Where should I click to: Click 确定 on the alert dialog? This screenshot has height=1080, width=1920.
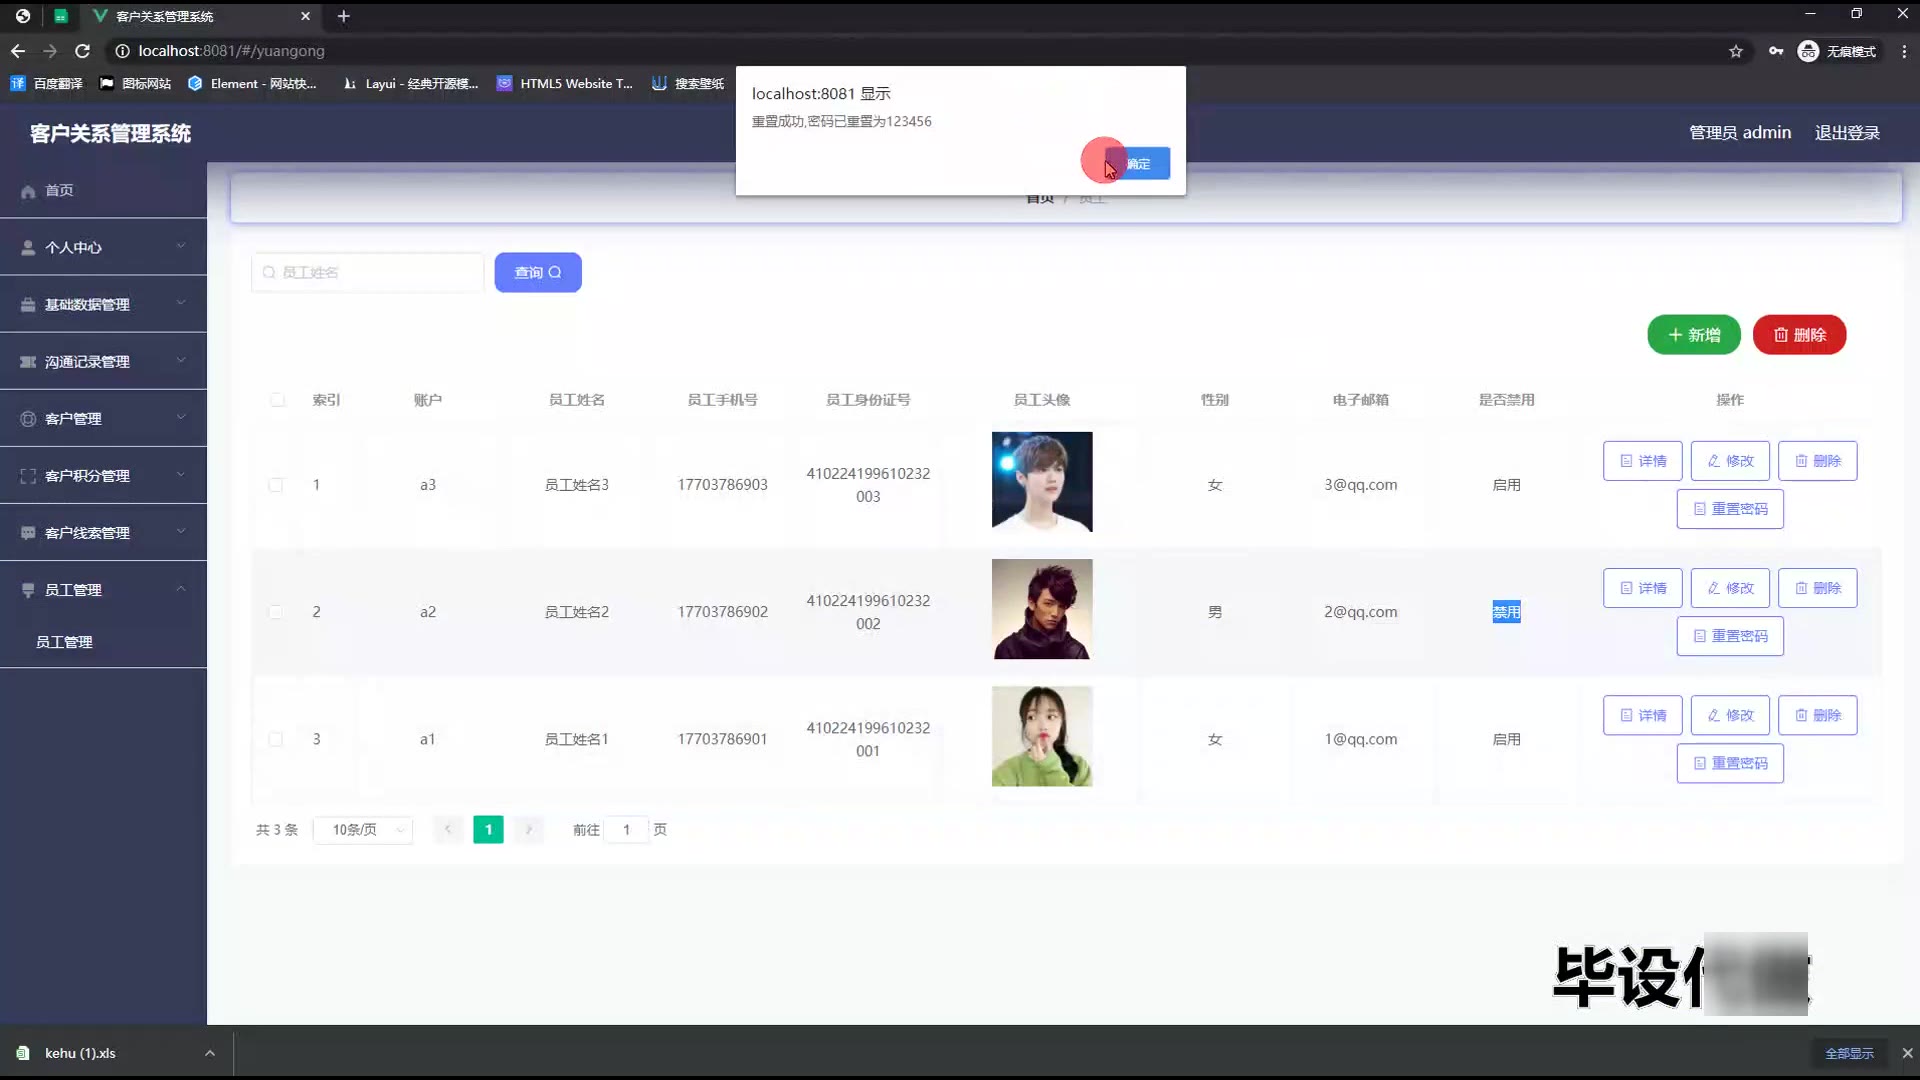click(x=1138, y=164)
